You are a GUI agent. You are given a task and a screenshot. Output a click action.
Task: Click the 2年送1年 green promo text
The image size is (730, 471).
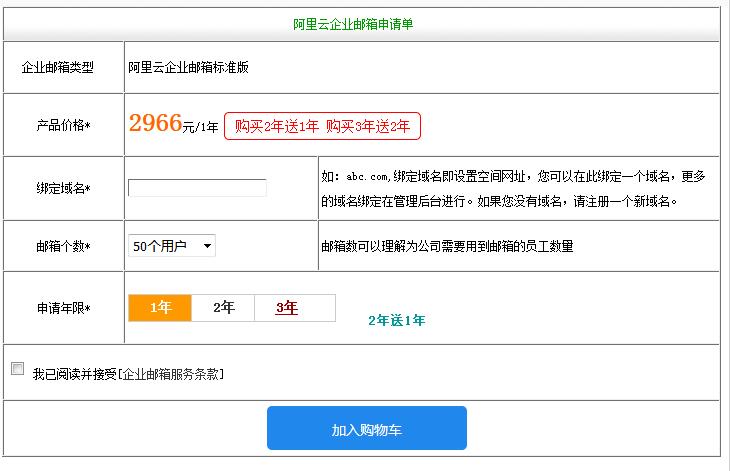click(397, 320)
